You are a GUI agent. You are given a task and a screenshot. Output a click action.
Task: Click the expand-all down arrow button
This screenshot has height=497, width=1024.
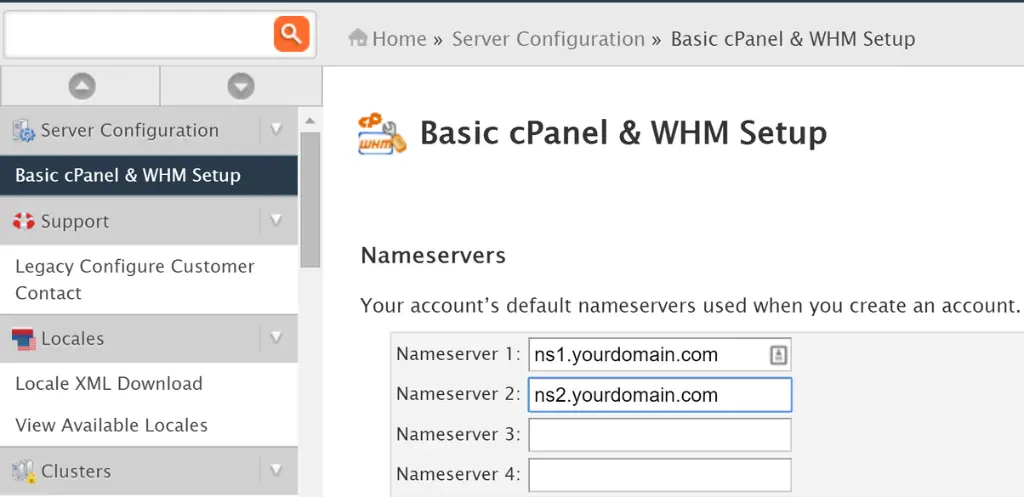(241, 86)
